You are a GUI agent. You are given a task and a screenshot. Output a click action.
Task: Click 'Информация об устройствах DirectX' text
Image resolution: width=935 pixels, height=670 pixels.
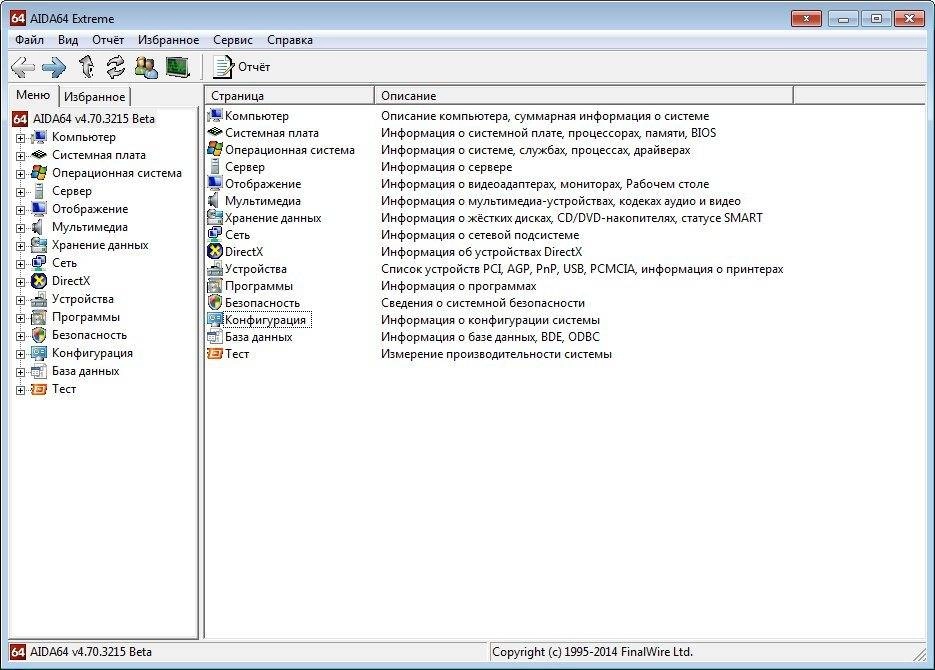tap(482, 252)
